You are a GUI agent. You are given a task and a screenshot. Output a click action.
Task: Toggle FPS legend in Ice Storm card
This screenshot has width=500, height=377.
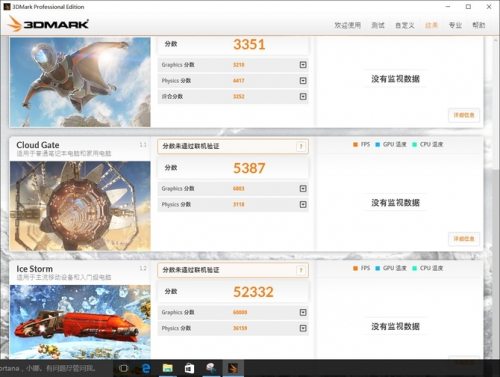(362, 268)
